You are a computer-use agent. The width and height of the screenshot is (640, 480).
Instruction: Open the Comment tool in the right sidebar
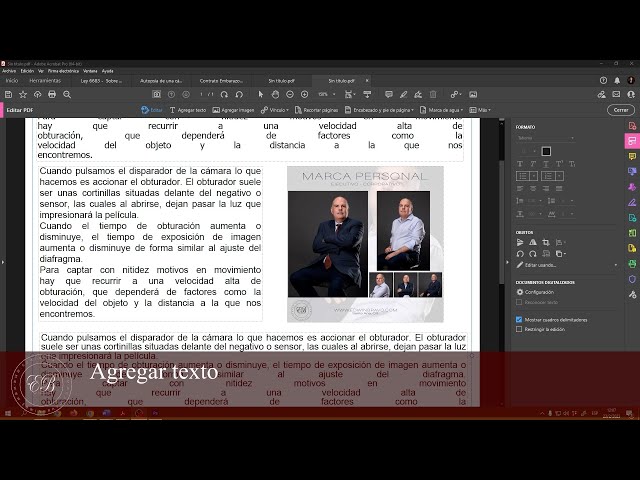coord(632,156)
